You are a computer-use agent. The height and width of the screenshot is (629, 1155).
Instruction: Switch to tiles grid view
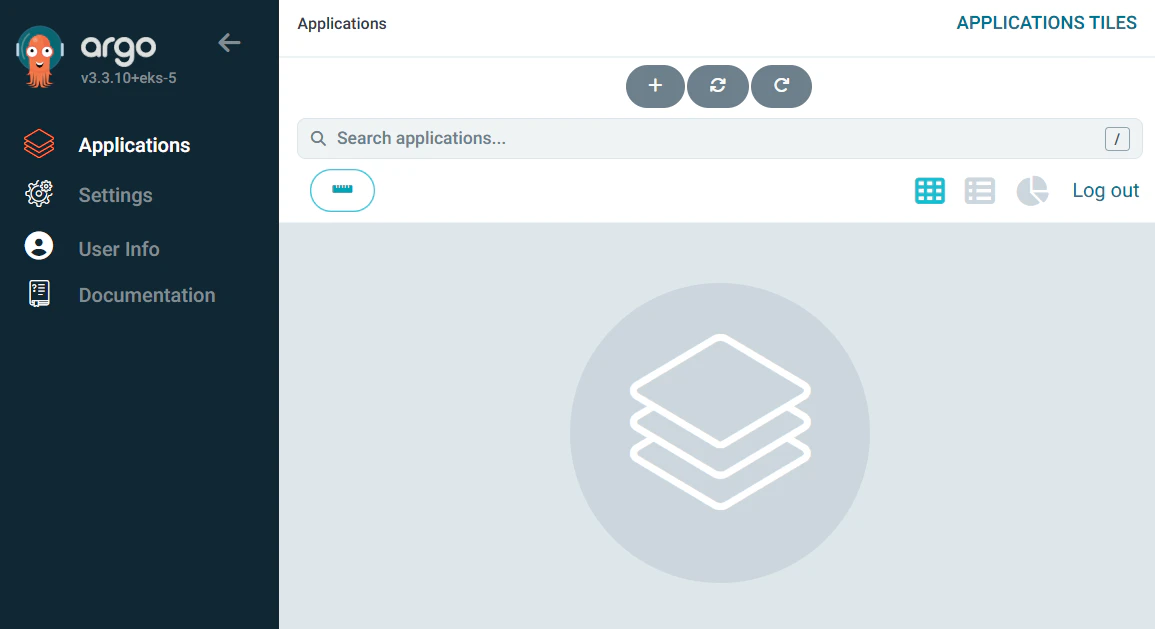click(930, 191)
